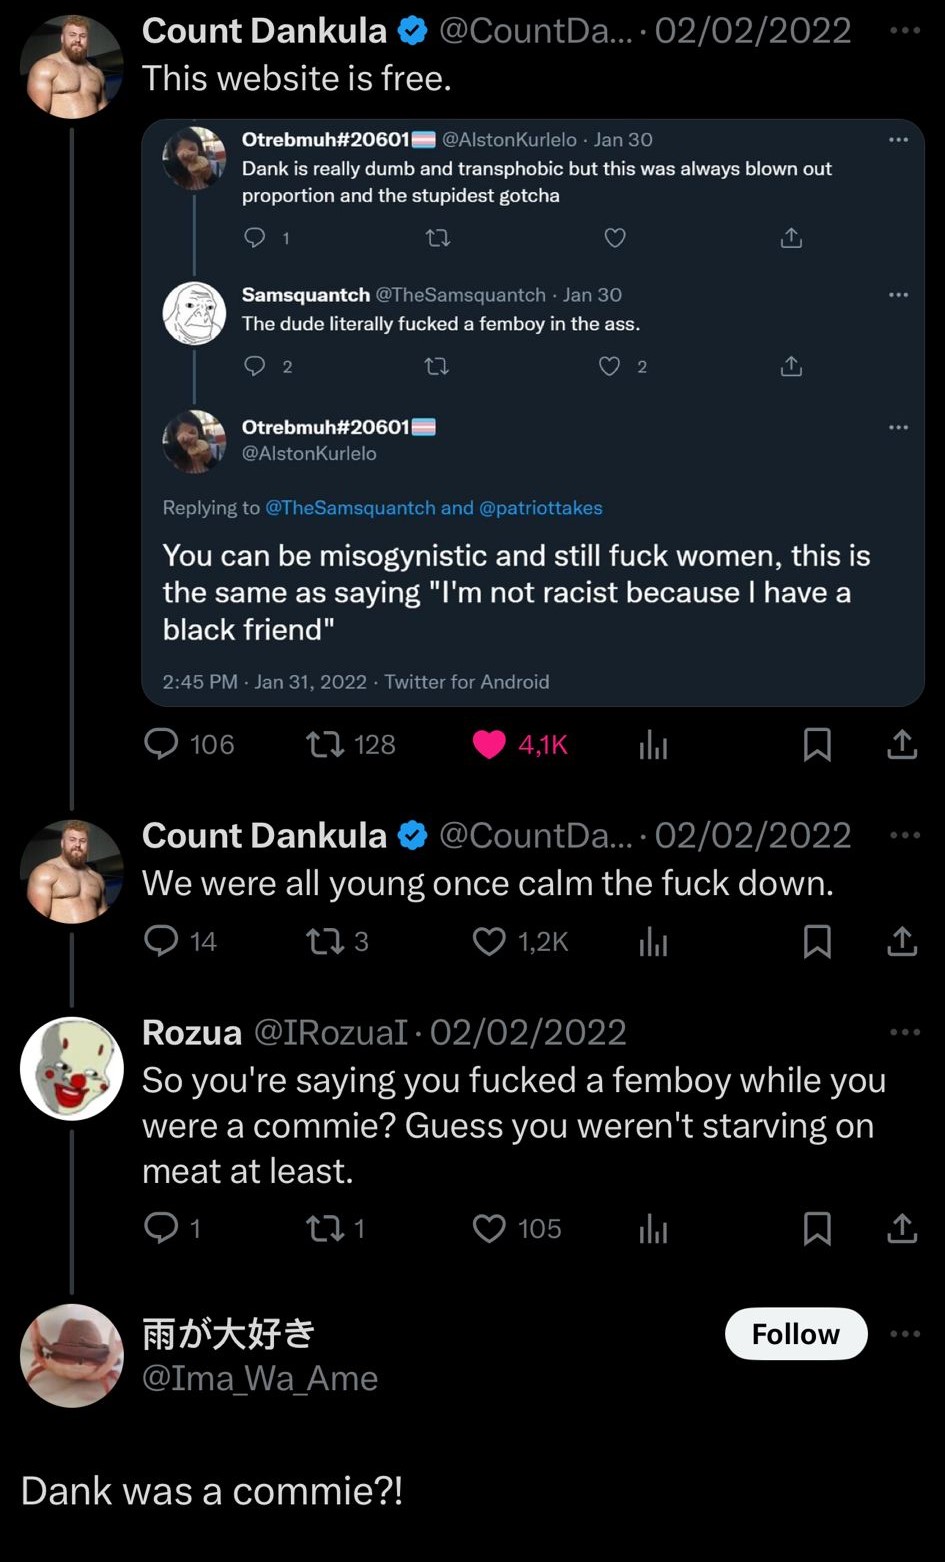Like the 'We were all young once' tweet

489,941
